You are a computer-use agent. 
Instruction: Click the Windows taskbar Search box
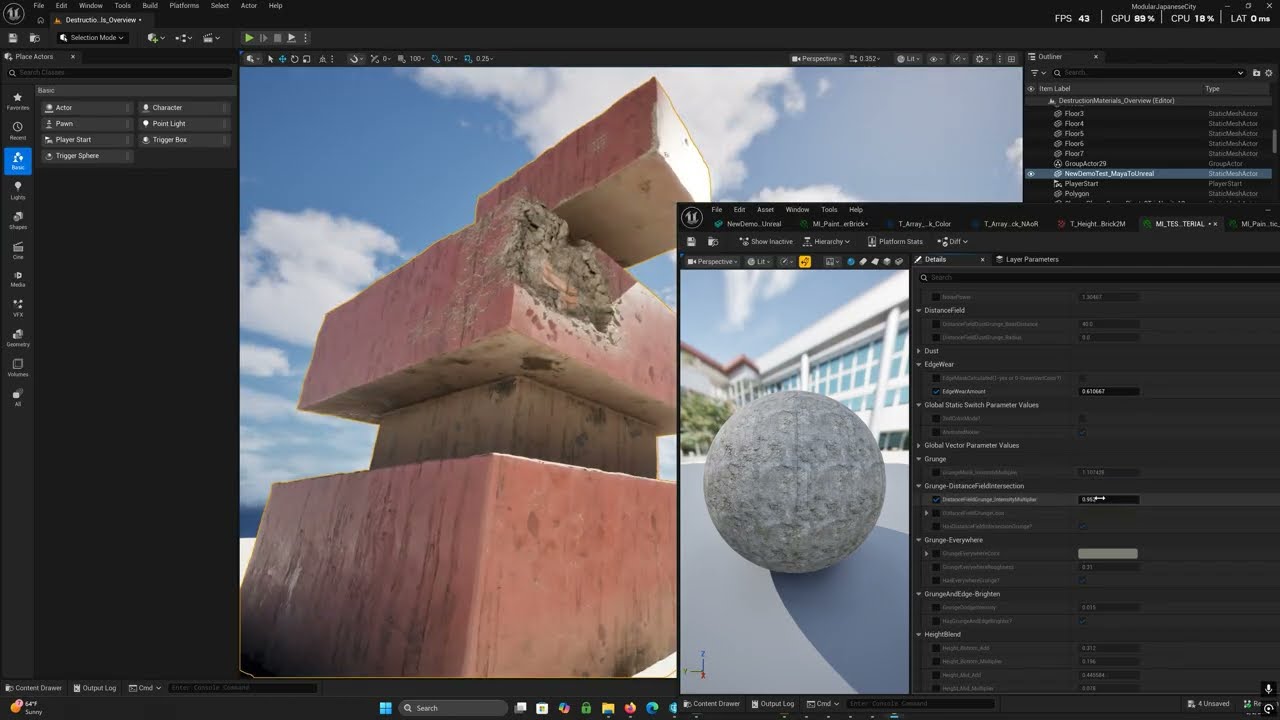[455, 708]
